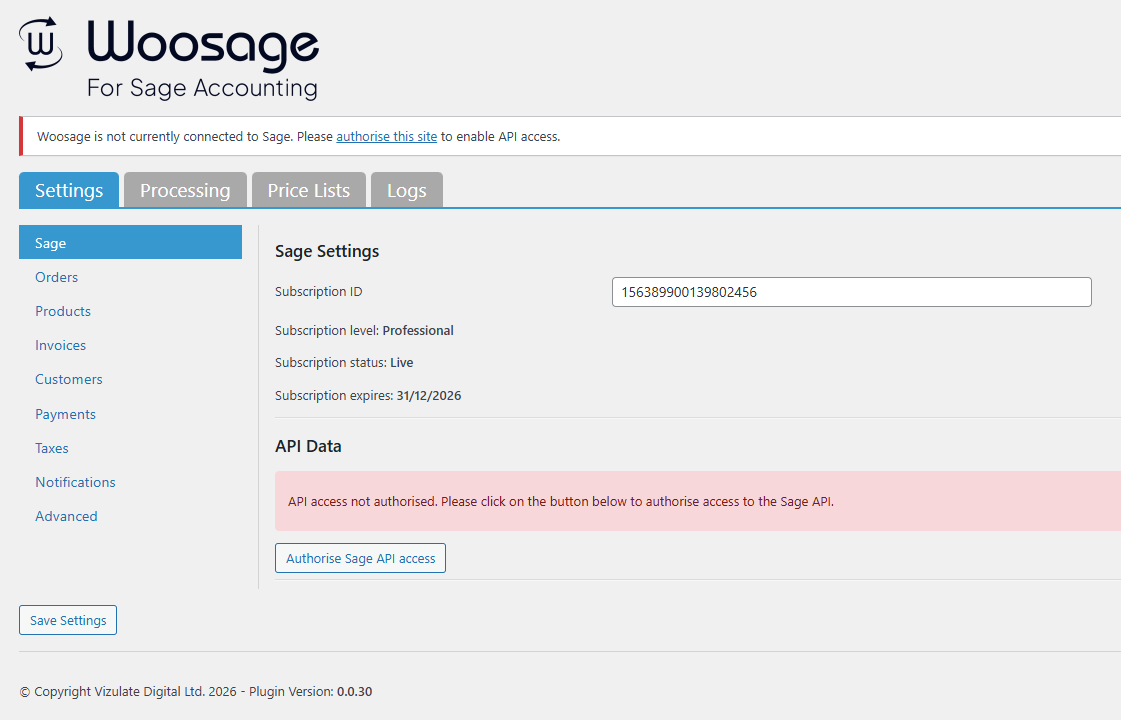Click the Save Settings button
Image resolution: width=1121 pixels, height=720 pixels.
pos(68,620)
